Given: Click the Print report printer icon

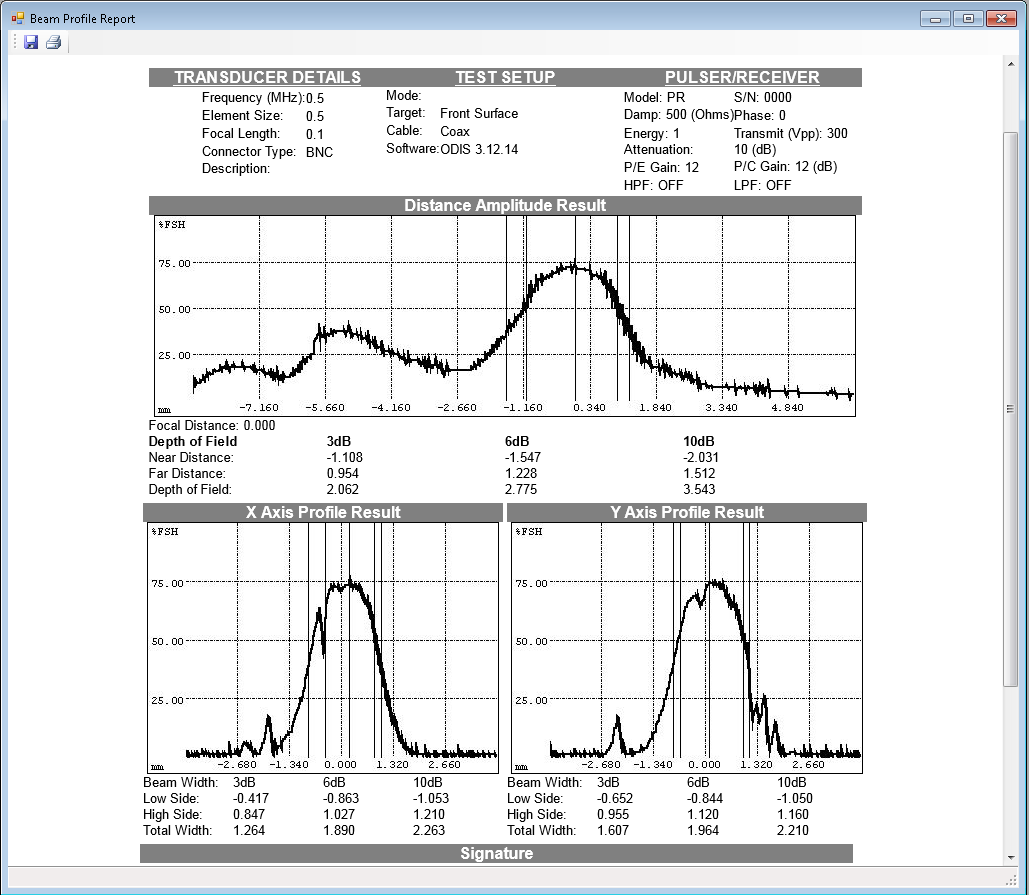Looking at the screenshot, I should [53, 42].
